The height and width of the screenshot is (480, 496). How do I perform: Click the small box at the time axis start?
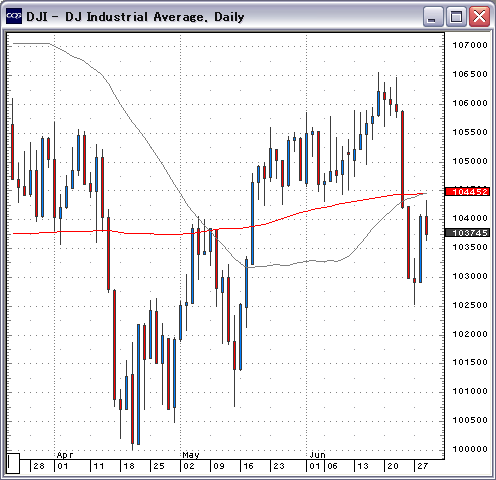click(13, 463)
